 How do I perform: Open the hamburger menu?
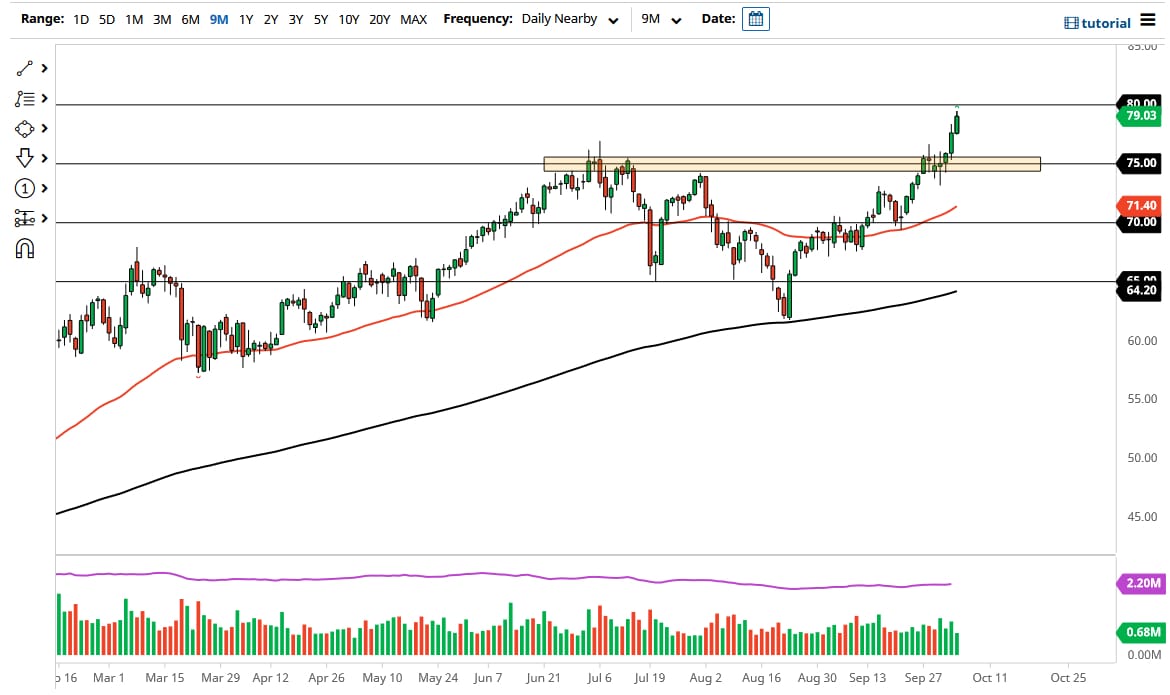point(1147,21)
